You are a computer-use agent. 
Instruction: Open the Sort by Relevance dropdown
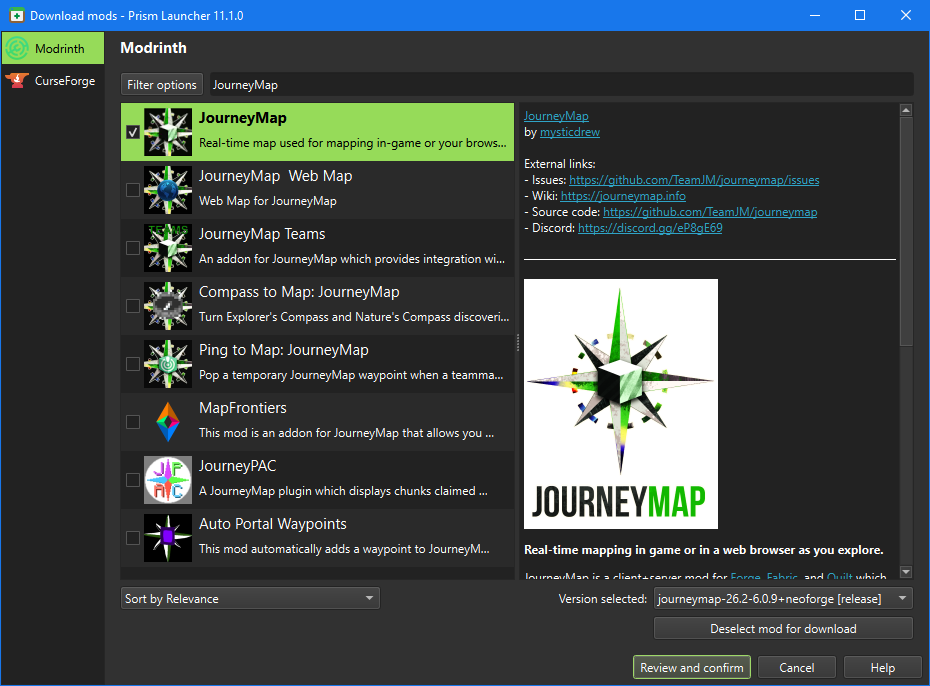point(250,598)
